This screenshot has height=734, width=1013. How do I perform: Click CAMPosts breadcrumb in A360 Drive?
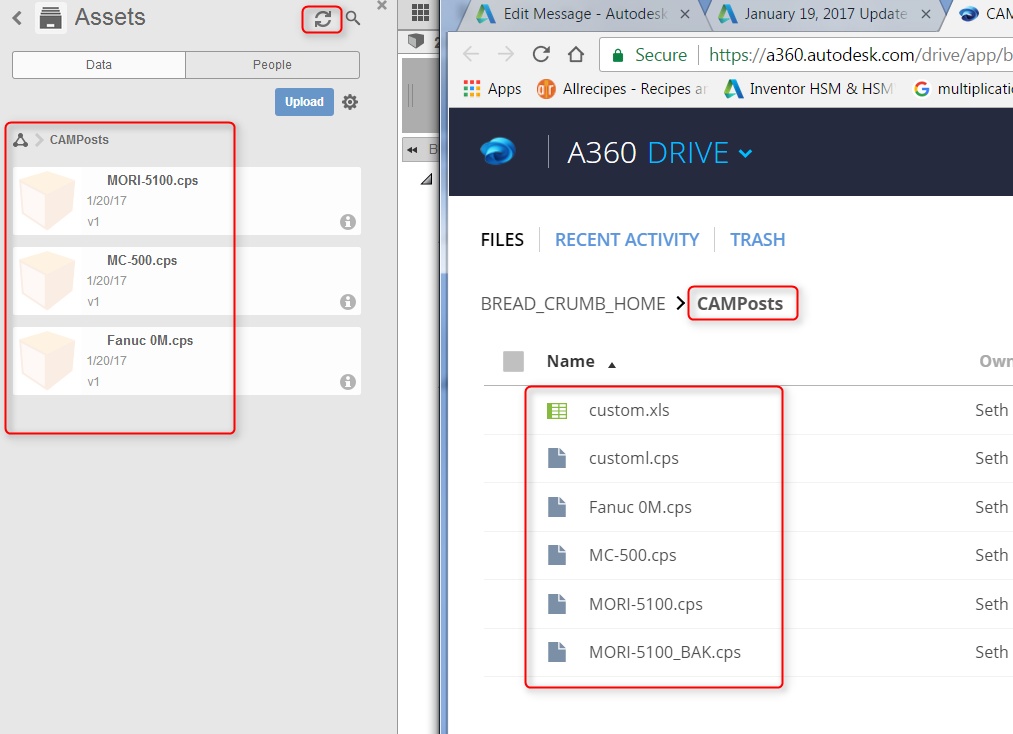pyautogui.click(x=740, y=304)
